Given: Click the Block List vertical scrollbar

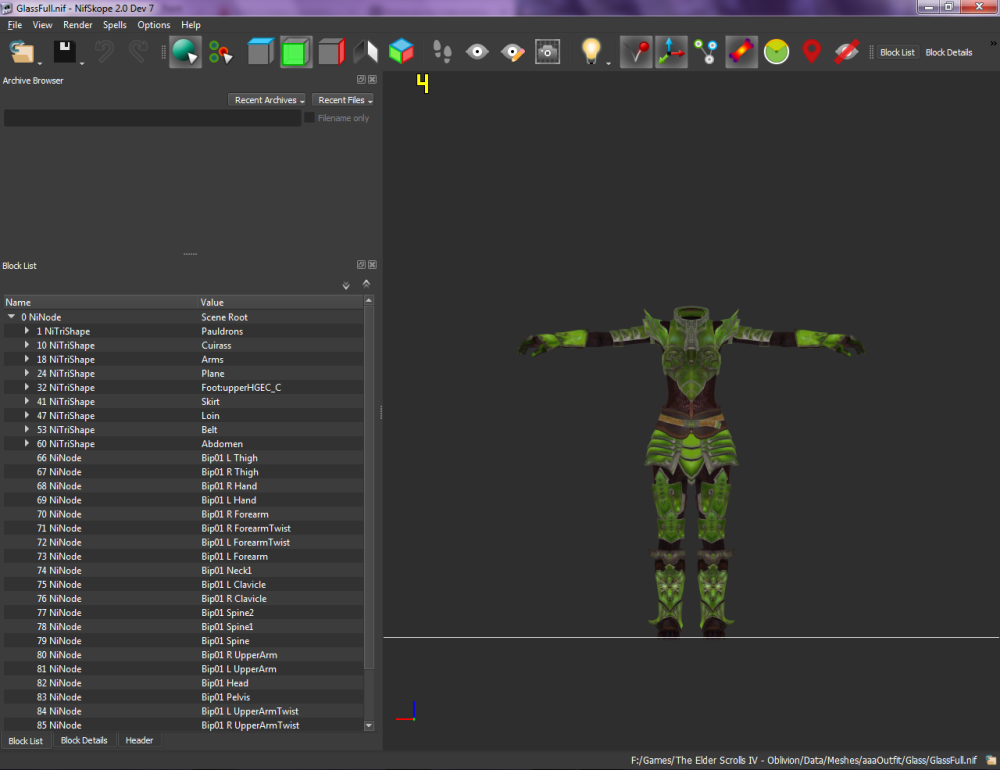Looking at the screenshot, I should pyautogui.click(x=369, y=487).
